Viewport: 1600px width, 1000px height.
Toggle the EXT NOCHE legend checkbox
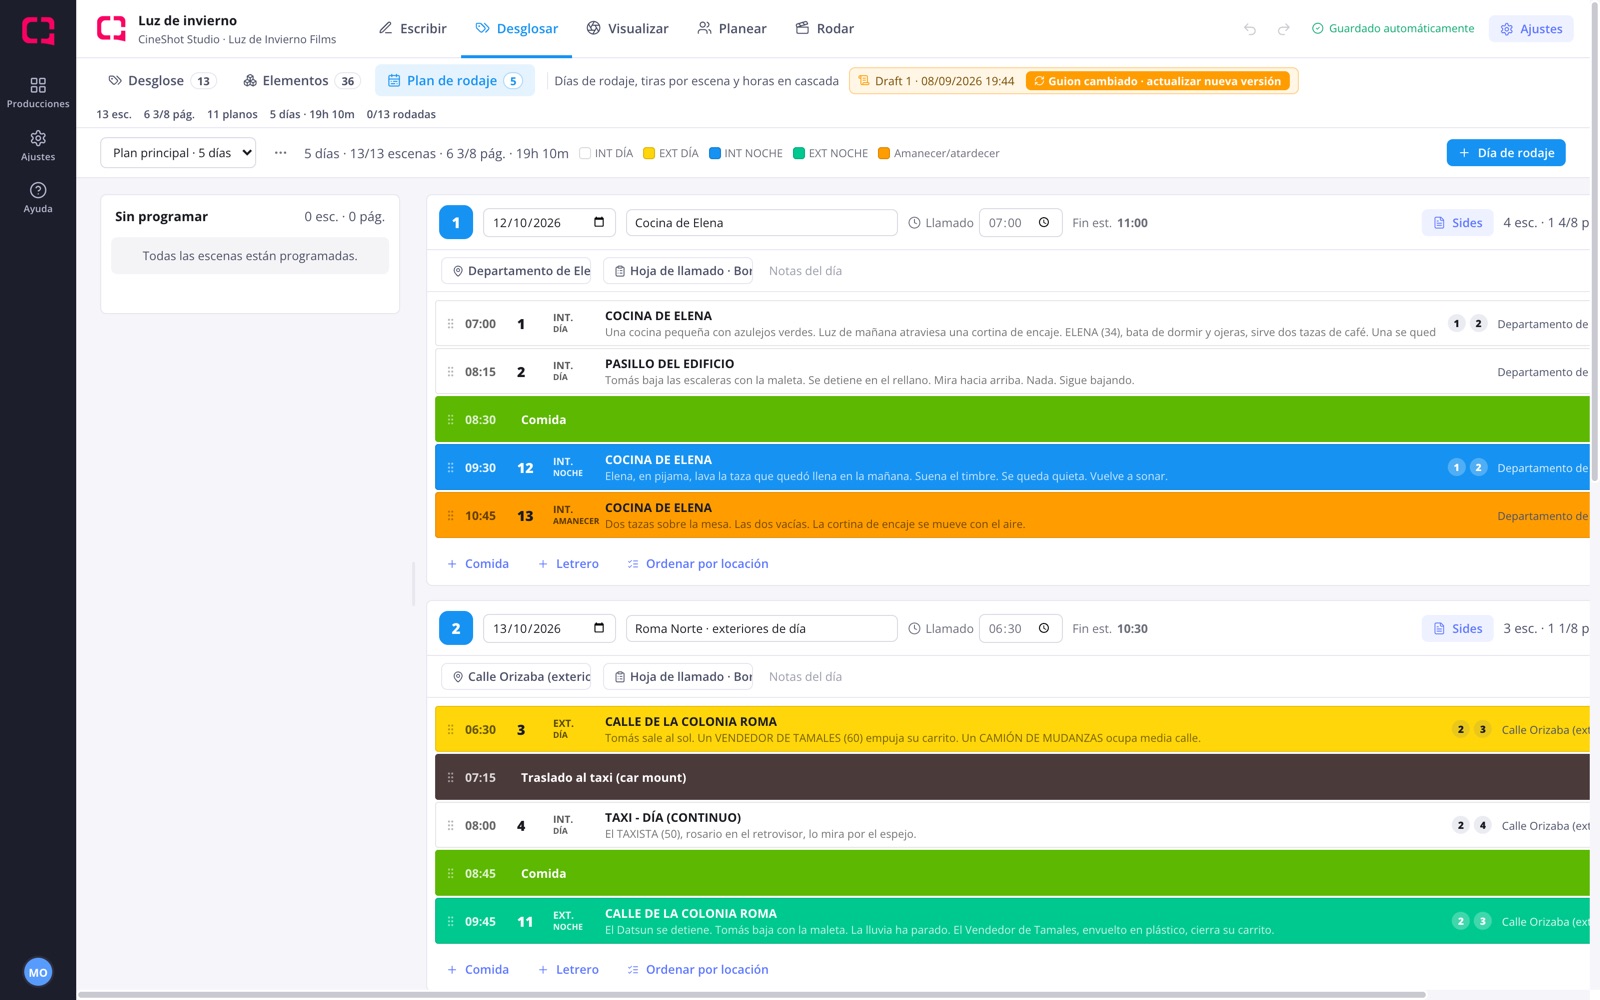click(x=799, y=153)
